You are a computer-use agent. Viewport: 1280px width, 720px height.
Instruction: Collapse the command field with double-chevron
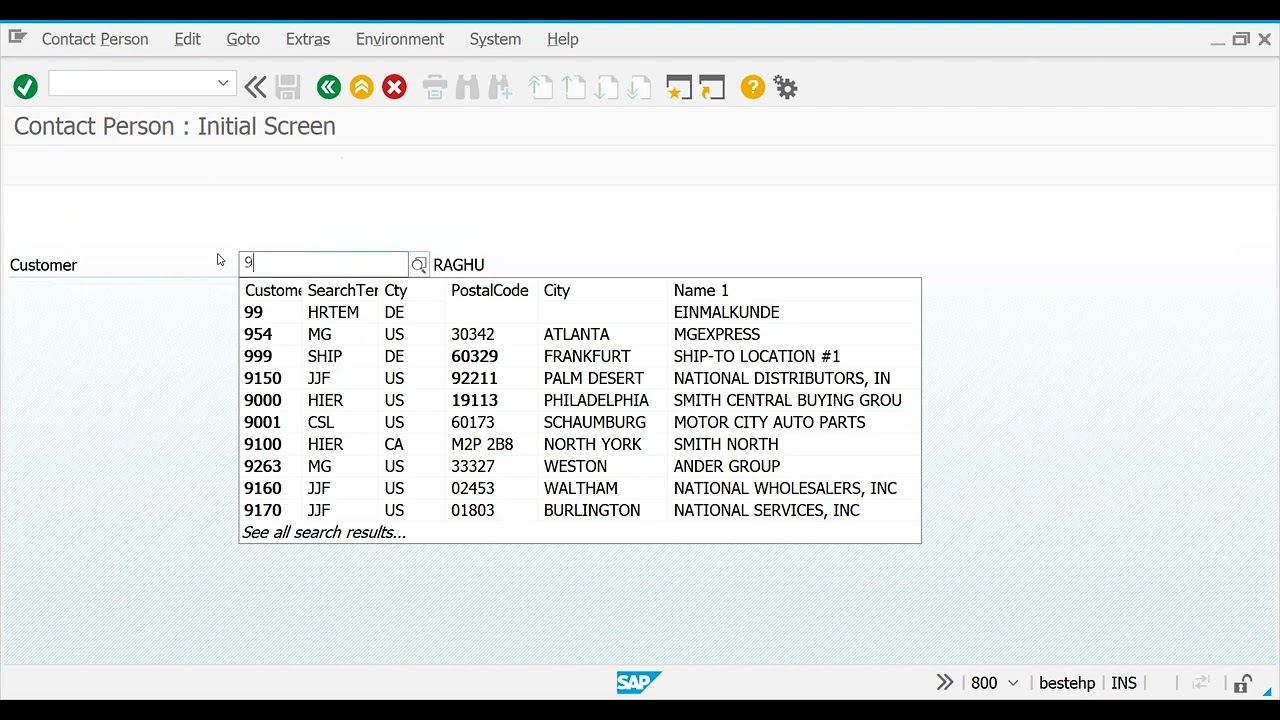coord(255,87)
